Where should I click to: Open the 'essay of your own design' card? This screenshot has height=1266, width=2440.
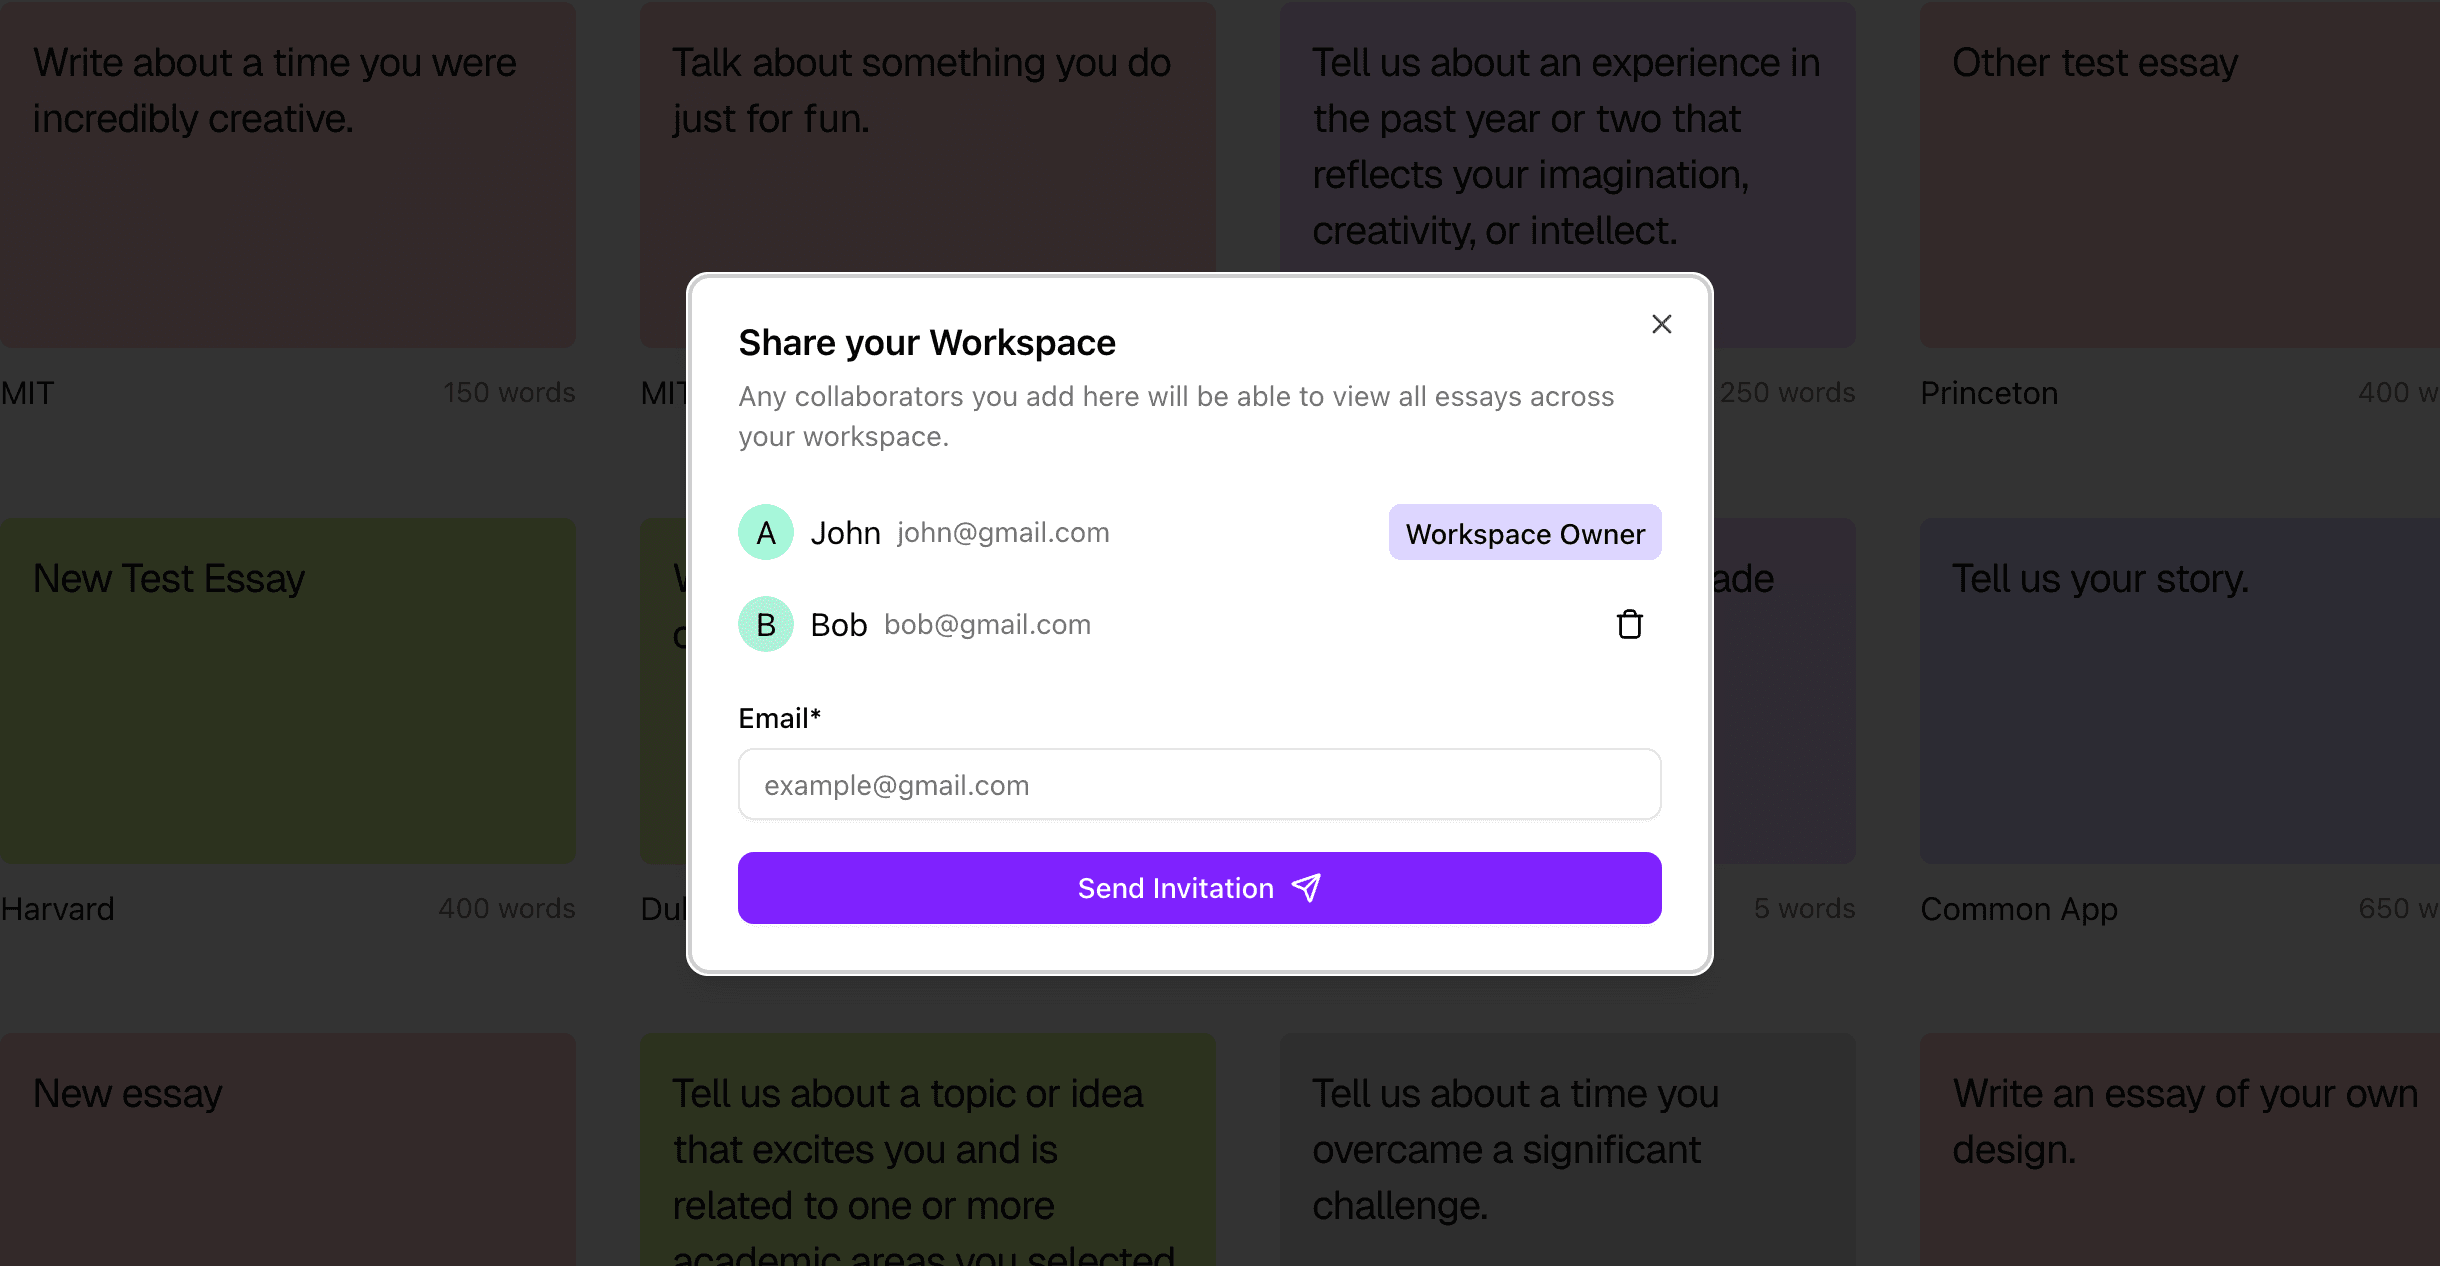(2180, 1150)
